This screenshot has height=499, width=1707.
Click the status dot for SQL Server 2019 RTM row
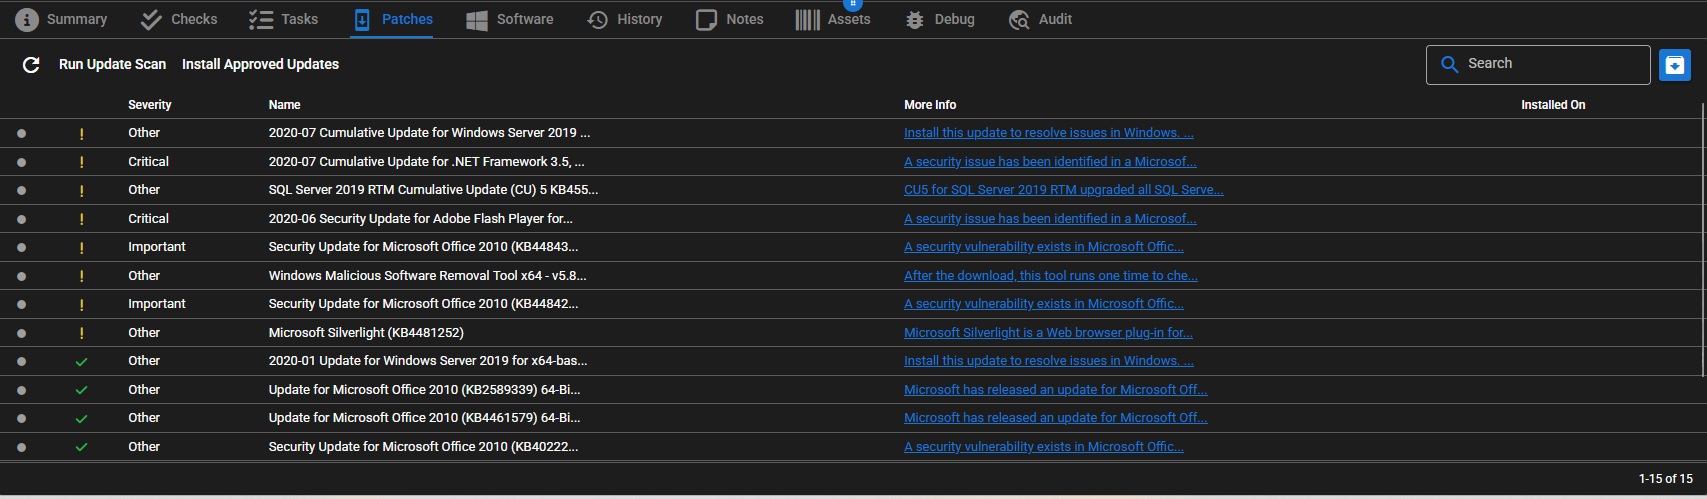22,190
